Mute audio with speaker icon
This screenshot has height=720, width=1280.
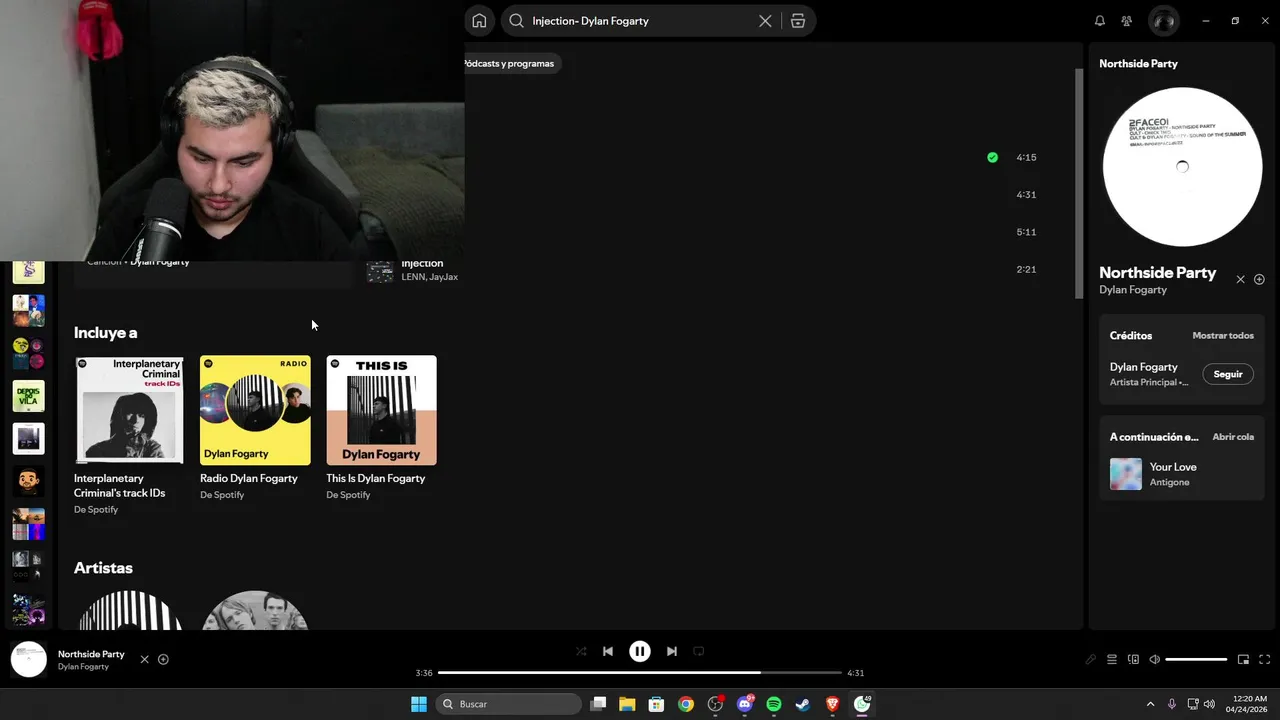pyautogui.click(x=1154, y=660)
